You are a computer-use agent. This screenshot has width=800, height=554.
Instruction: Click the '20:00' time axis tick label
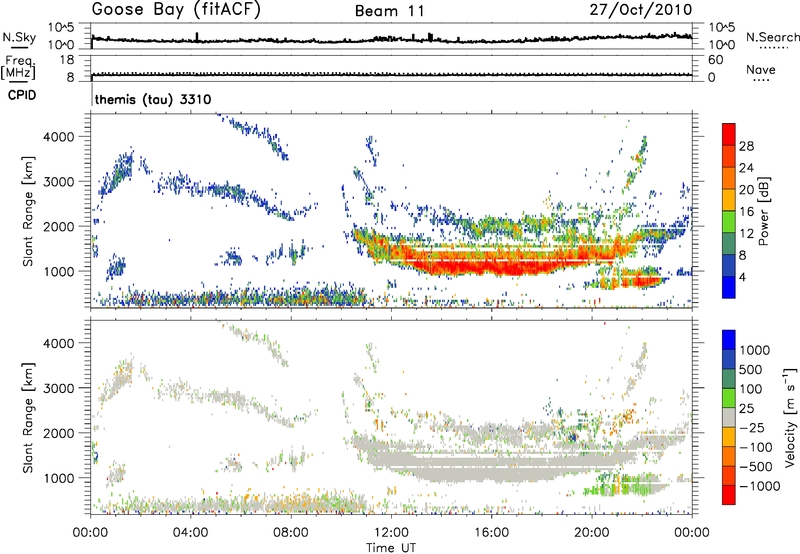coord(591,533)
